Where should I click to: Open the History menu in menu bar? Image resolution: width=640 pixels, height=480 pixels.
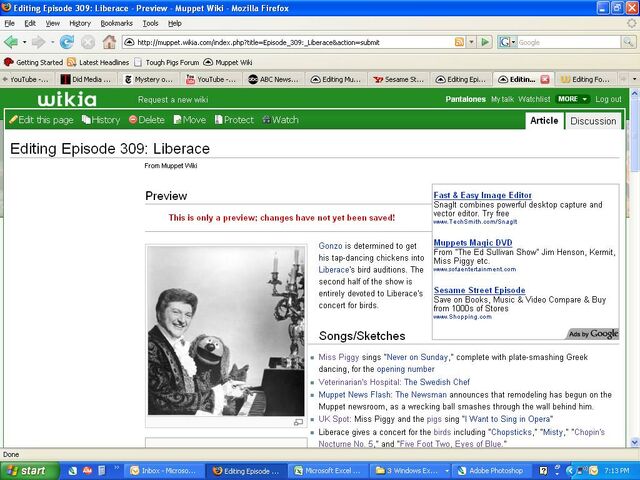80,24
